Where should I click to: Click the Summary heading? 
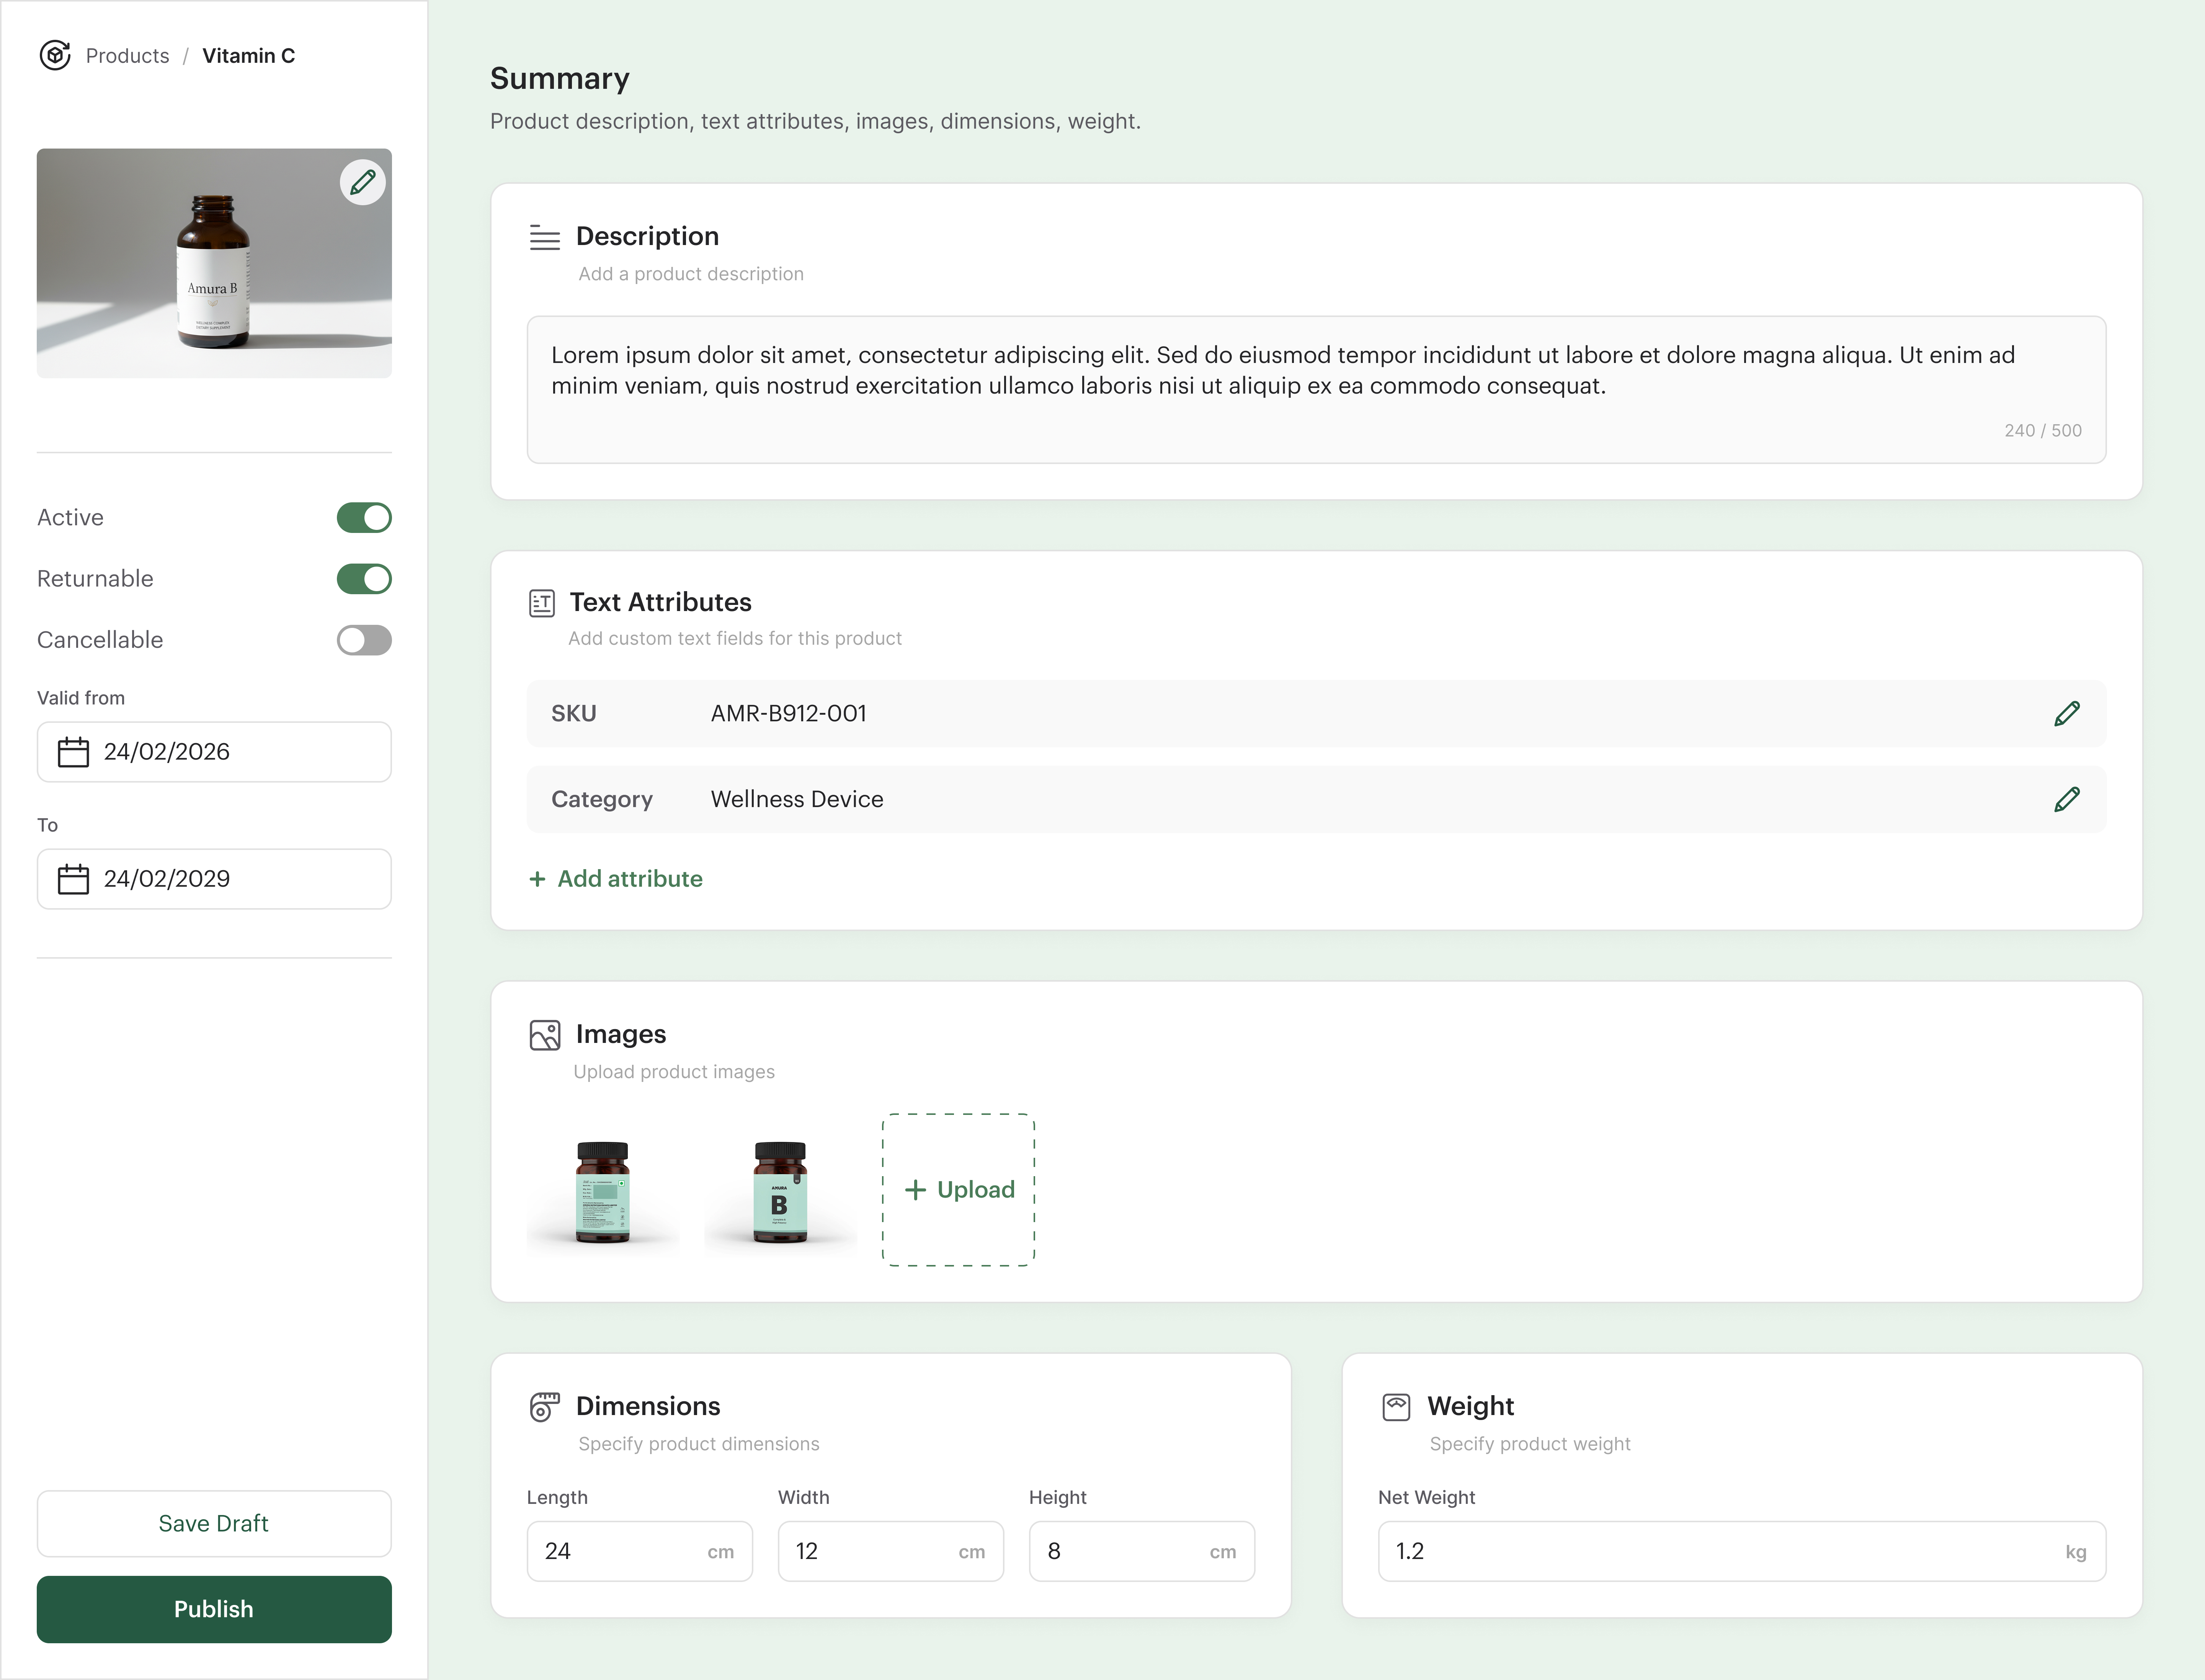pyautogui.click(x=560, y=78)
